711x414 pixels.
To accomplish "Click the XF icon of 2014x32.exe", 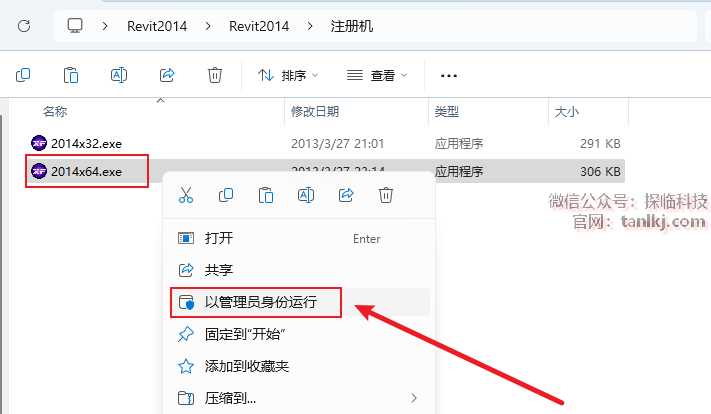I will [39, 143].
